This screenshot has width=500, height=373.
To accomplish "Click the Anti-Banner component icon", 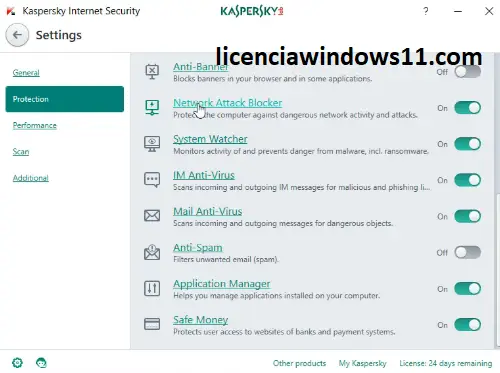I will [152, 72].
